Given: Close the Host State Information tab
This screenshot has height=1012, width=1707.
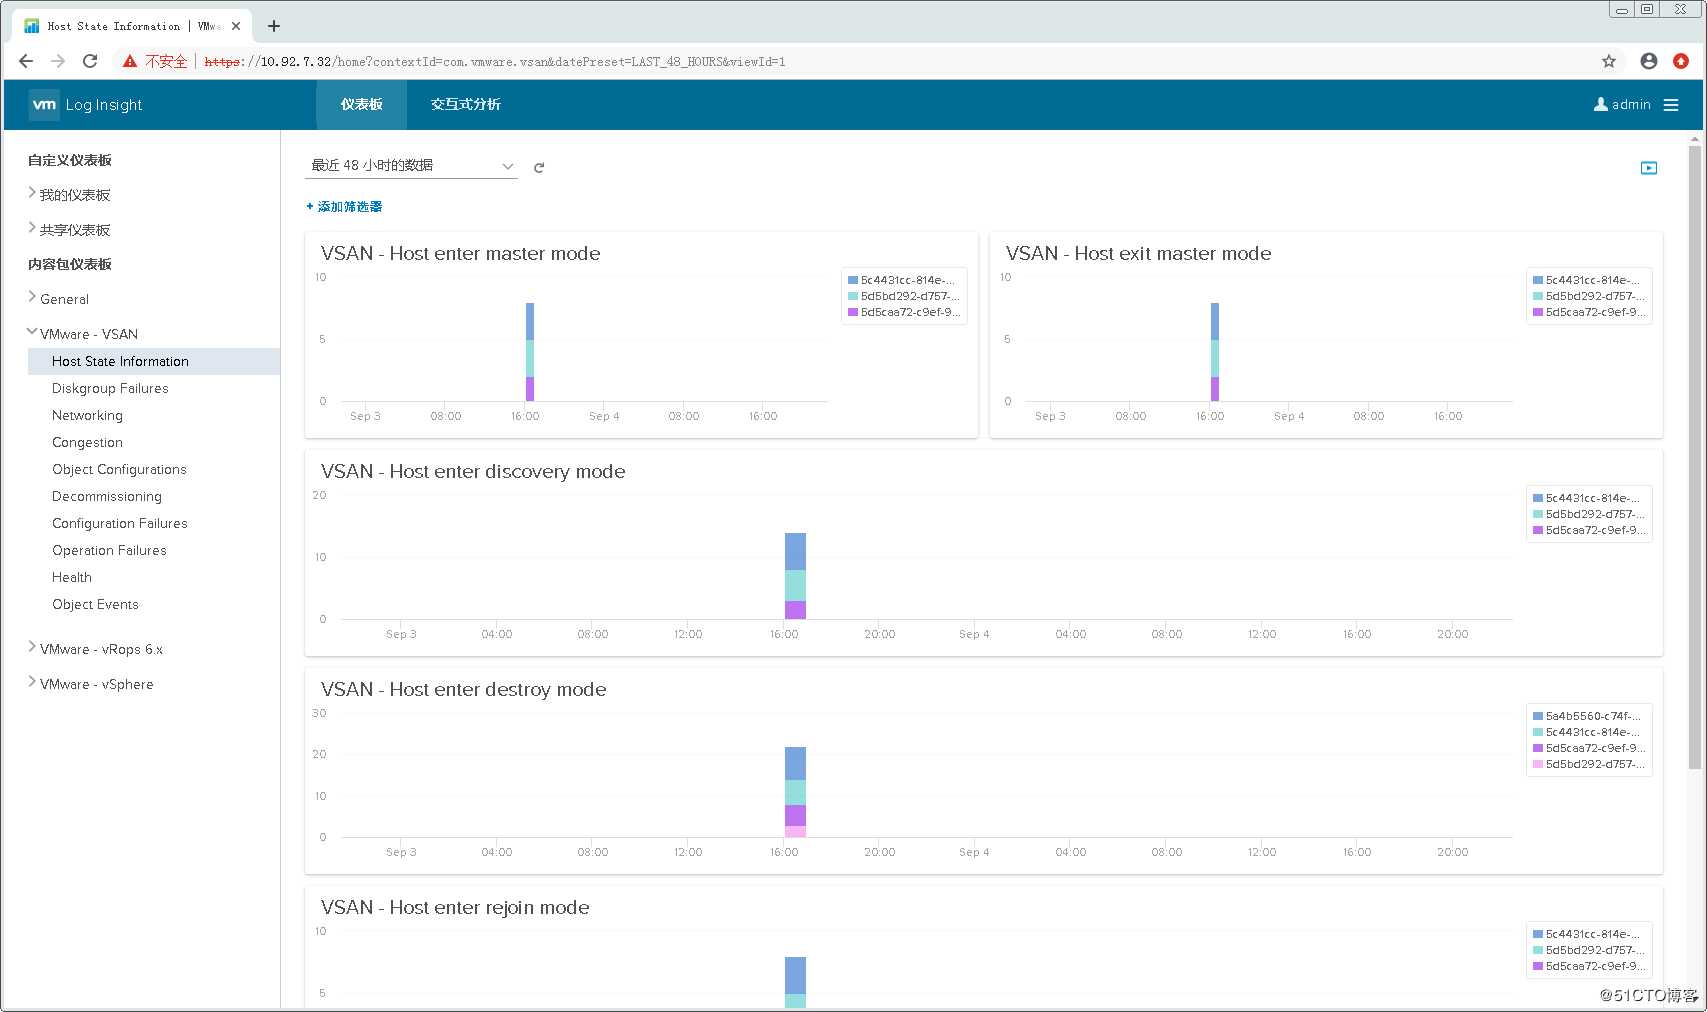Looking at the screenshot, I should pyautogui.click(x=236, y=26).
